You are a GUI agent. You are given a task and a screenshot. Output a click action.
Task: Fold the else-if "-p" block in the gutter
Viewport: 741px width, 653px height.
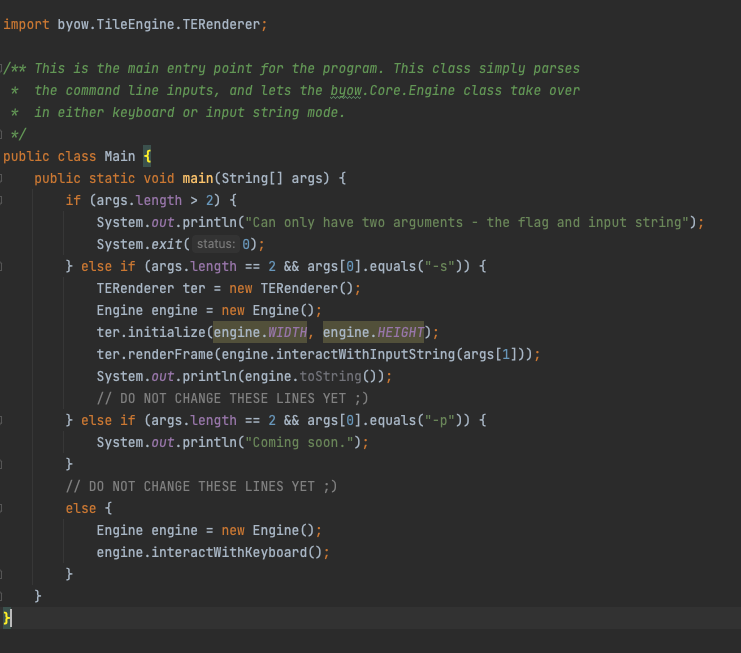coord(4,420)
